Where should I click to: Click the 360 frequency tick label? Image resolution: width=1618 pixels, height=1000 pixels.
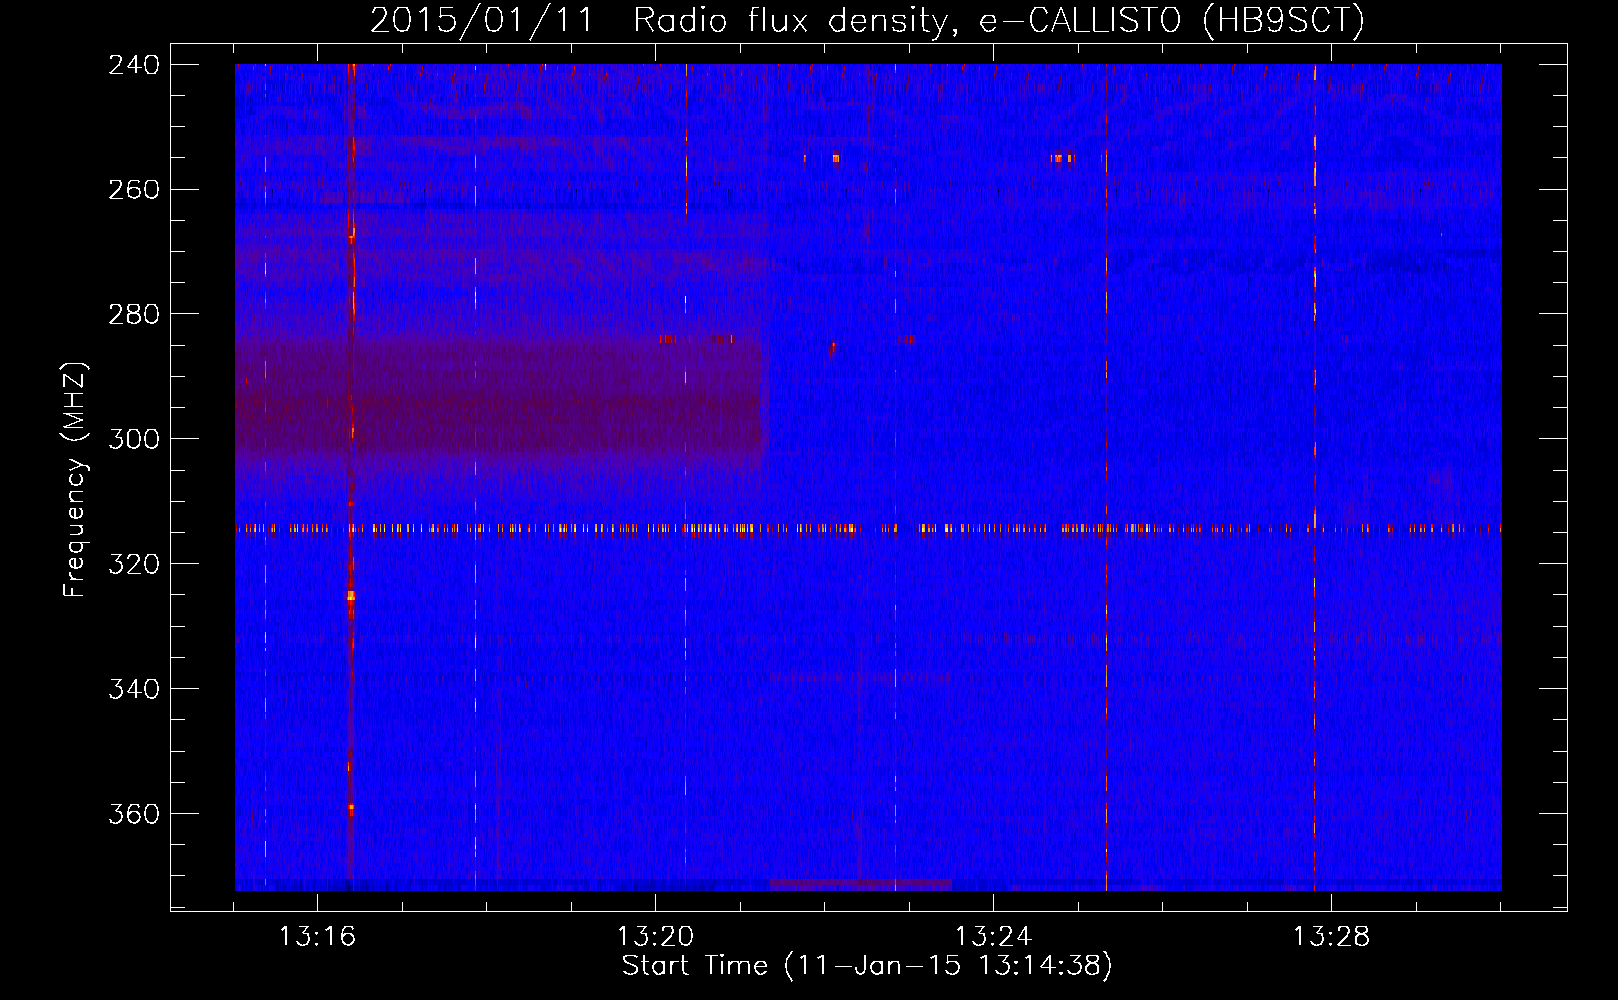(x=134, y=815)
